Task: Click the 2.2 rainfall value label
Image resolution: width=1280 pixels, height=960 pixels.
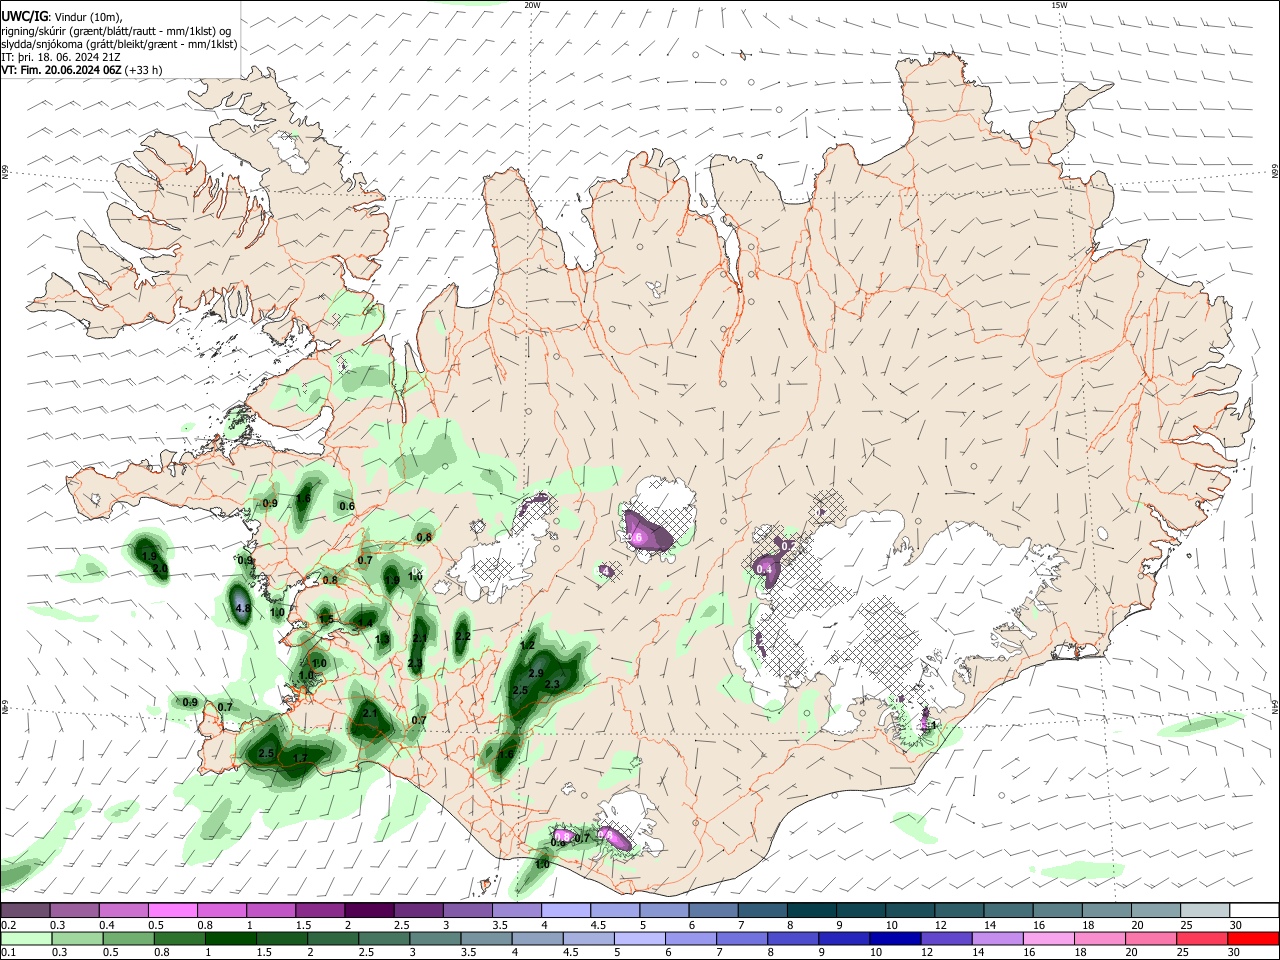Action: (462, 636)
